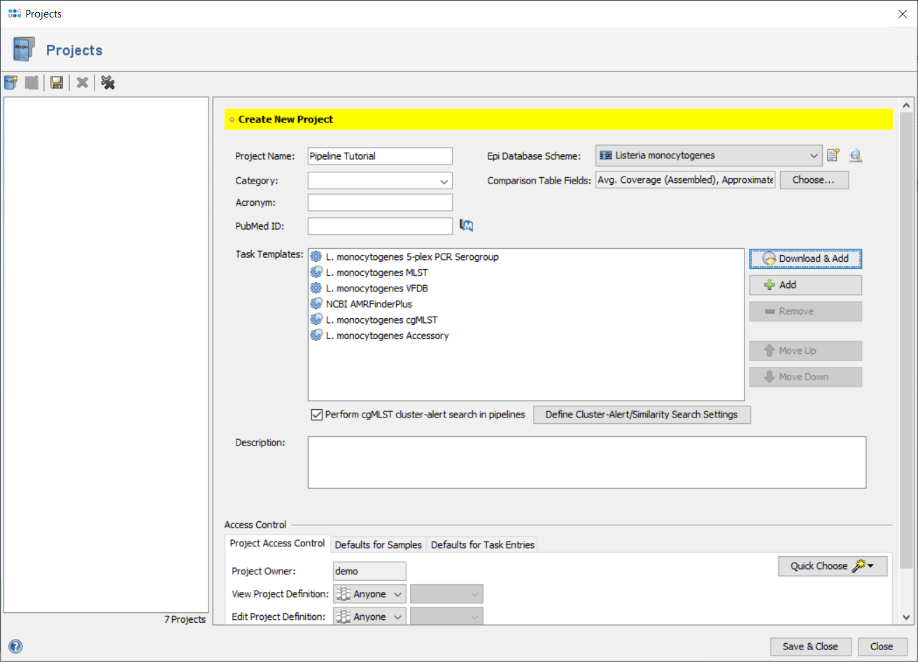Click the Save & Close button

tap(810, 646)
